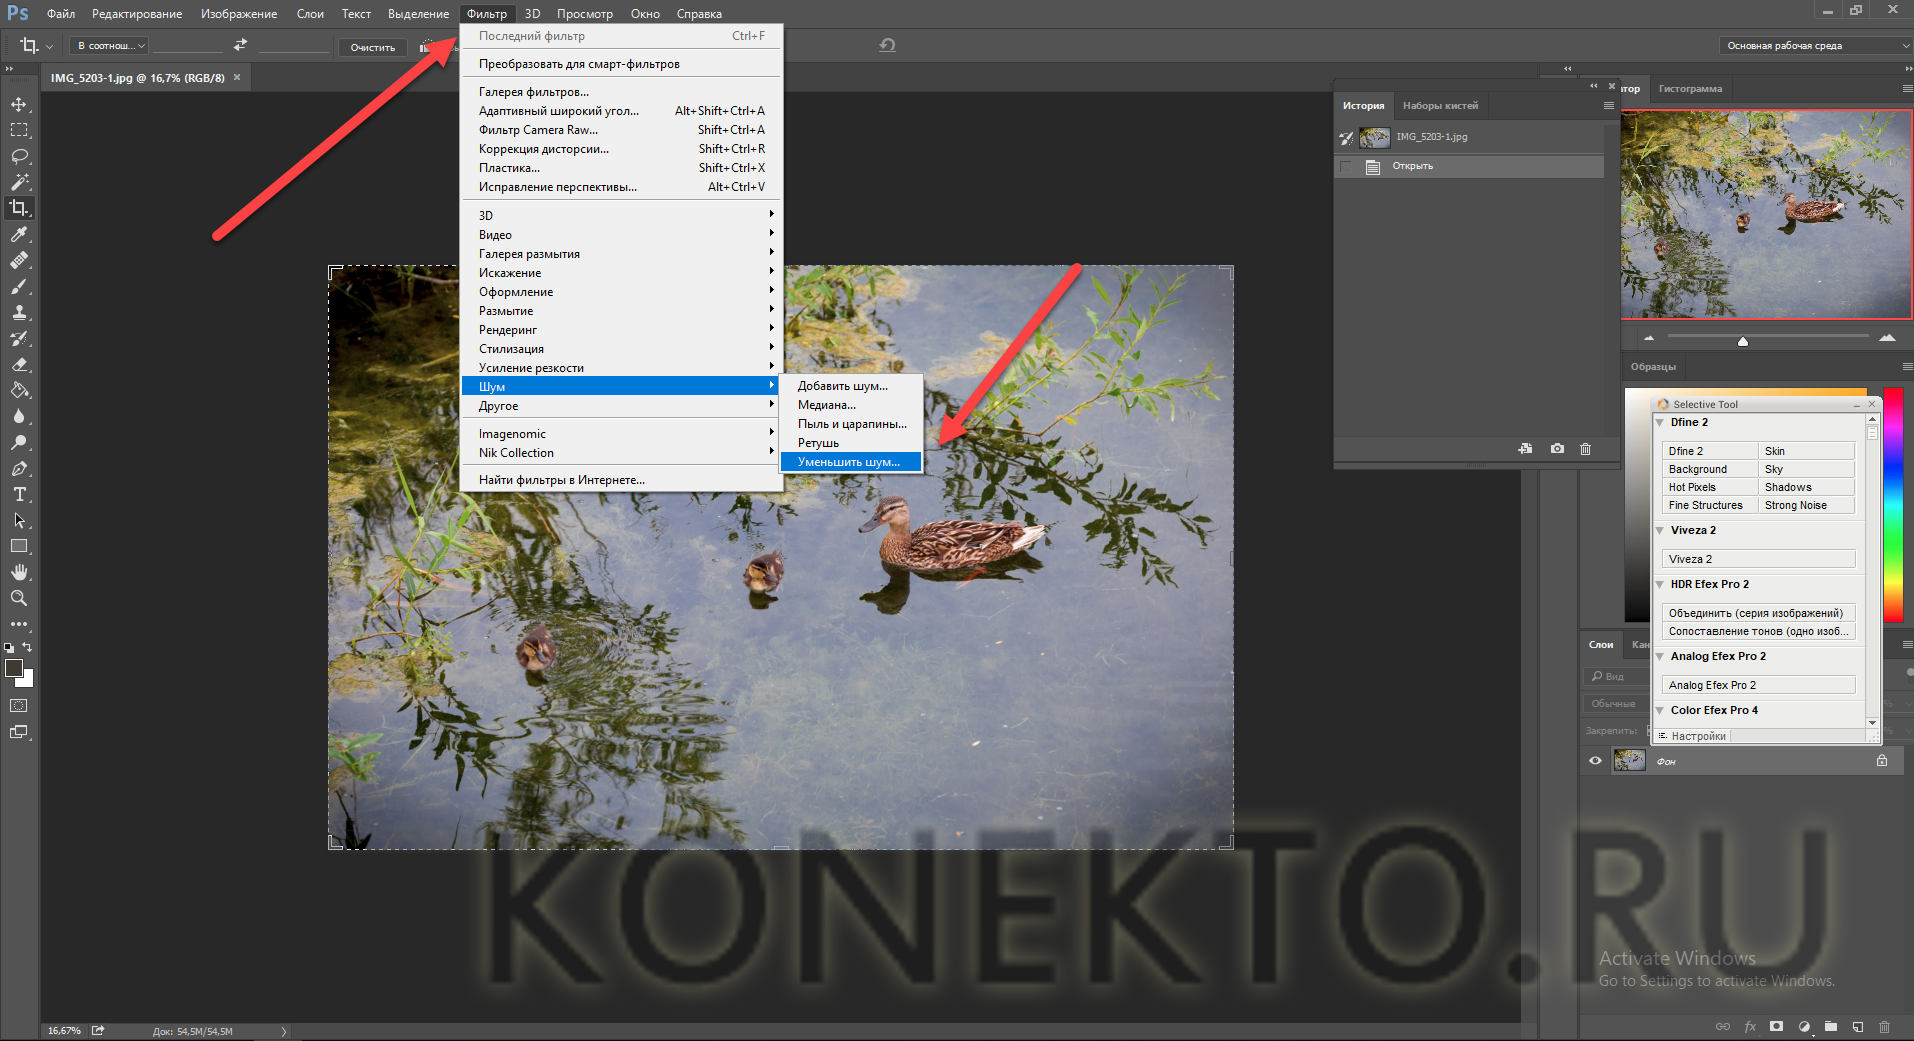The width and height of the screenshot is (1914, 1041).
Task: Select the Zoom tool
Action: (x=19, y=598)
